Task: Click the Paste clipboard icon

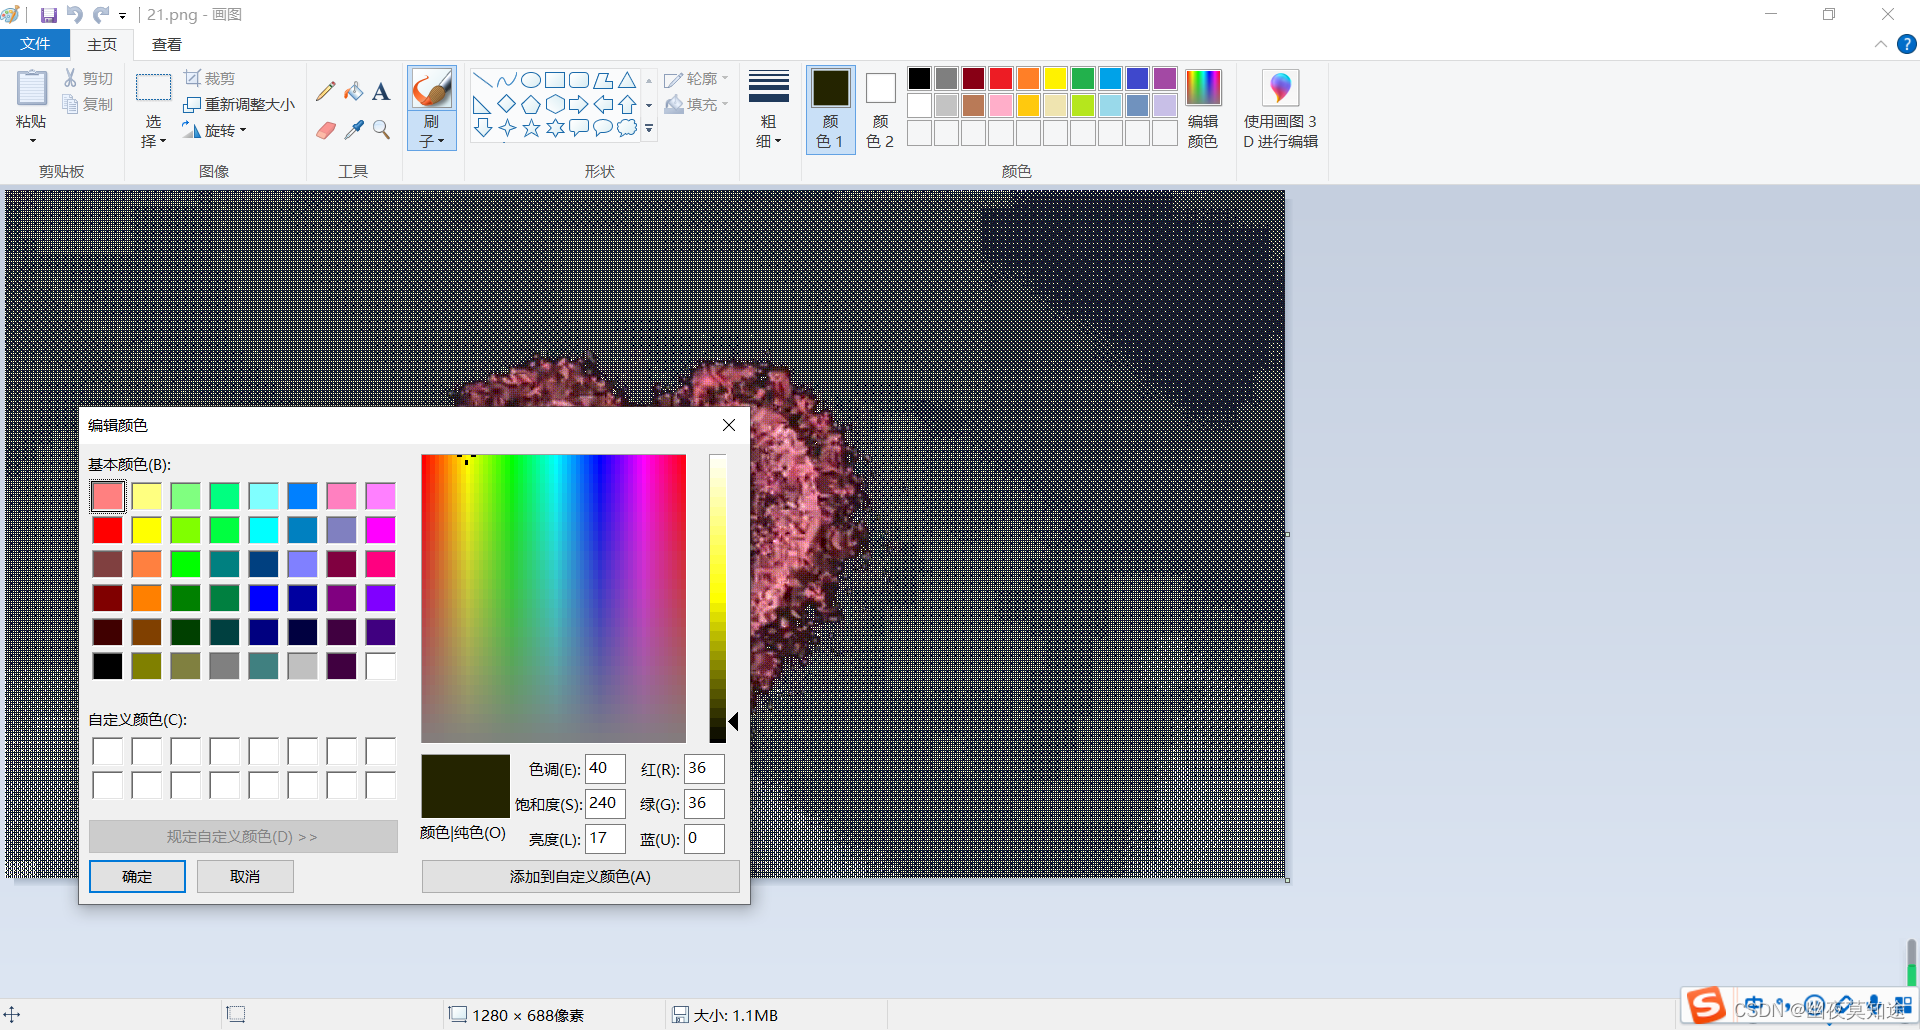Action: point(31,89)
